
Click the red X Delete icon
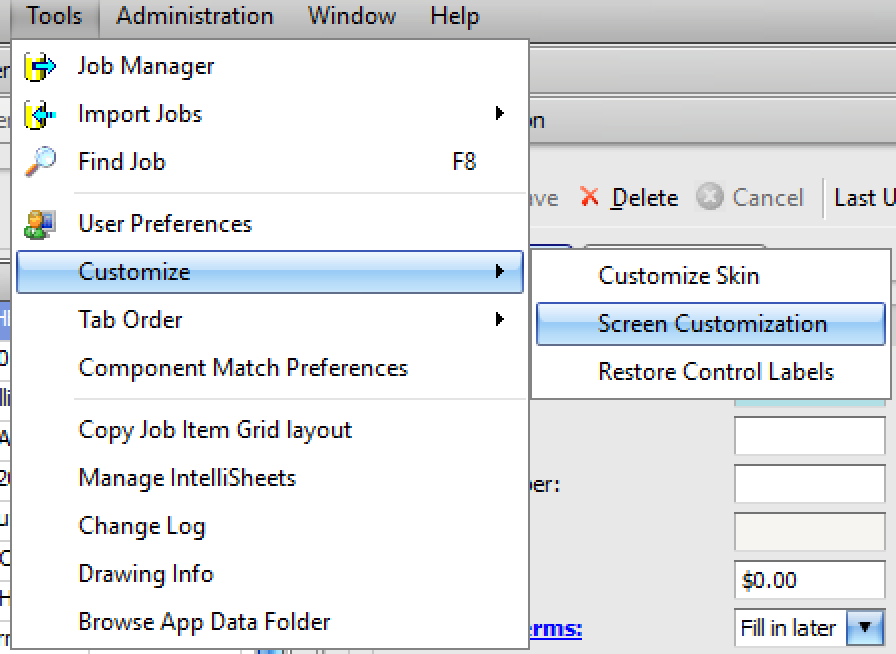coord(590,198)
